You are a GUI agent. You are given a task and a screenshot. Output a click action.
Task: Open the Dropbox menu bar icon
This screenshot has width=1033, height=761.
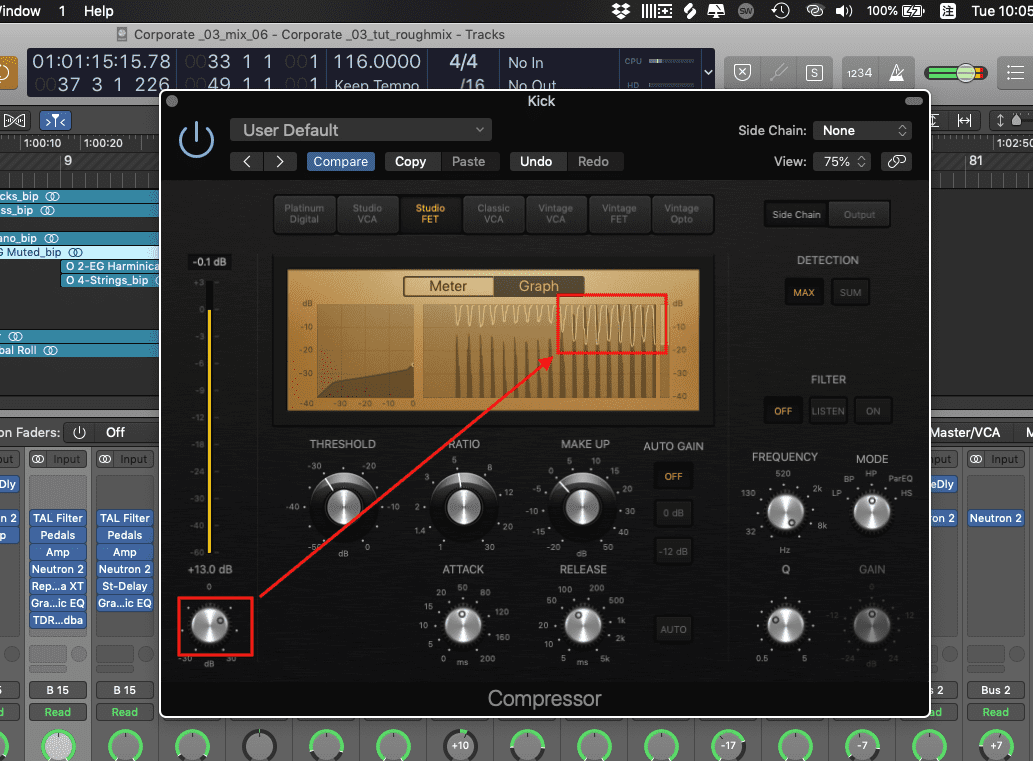621,11
